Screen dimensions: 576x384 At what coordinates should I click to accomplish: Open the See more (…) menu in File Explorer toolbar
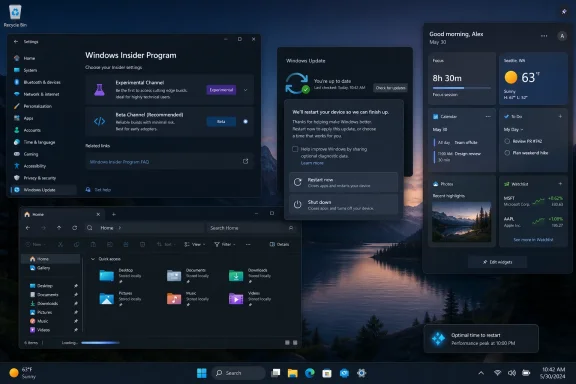248,244
